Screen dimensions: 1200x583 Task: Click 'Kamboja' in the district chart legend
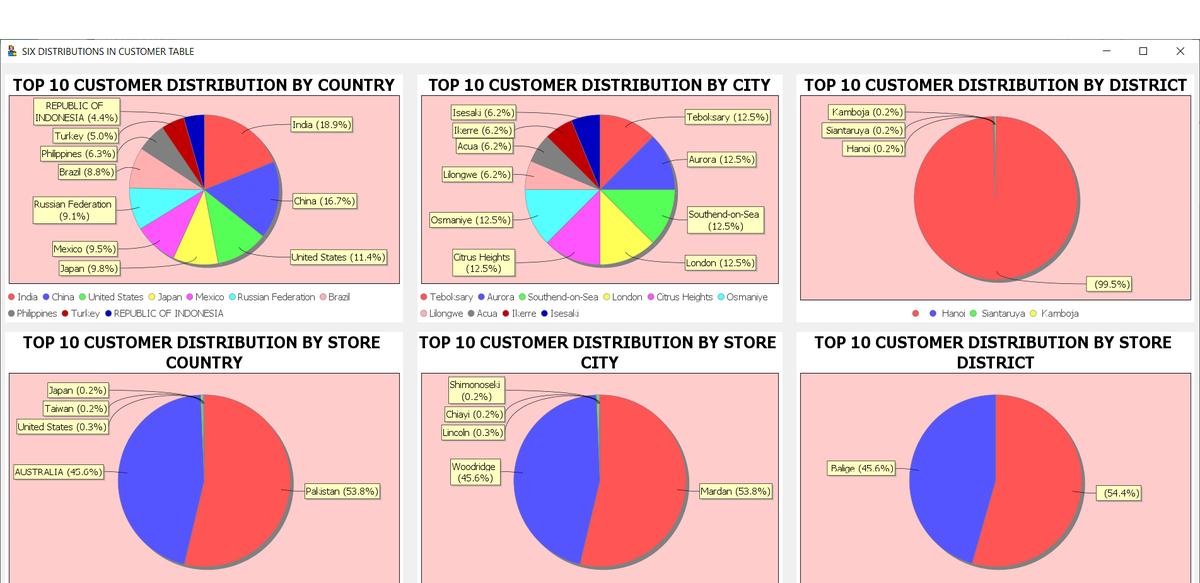click(x=1060, y=313)
